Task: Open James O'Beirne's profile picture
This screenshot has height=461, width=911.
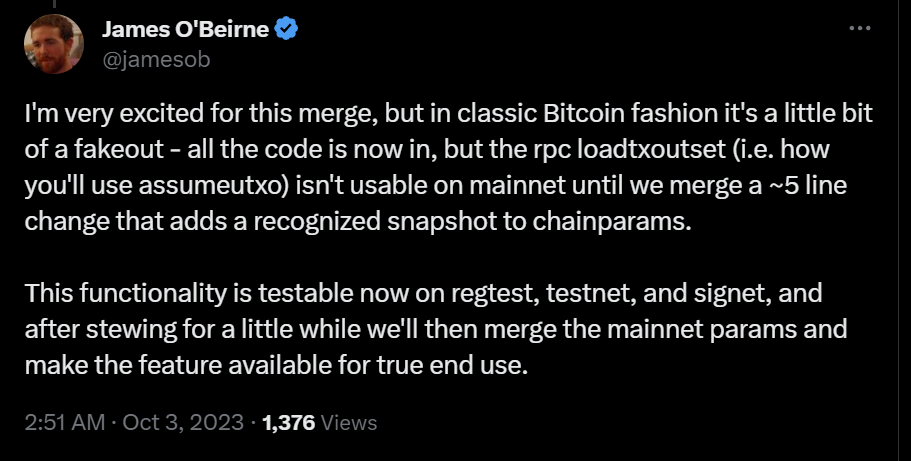Action: coord(52,45)
